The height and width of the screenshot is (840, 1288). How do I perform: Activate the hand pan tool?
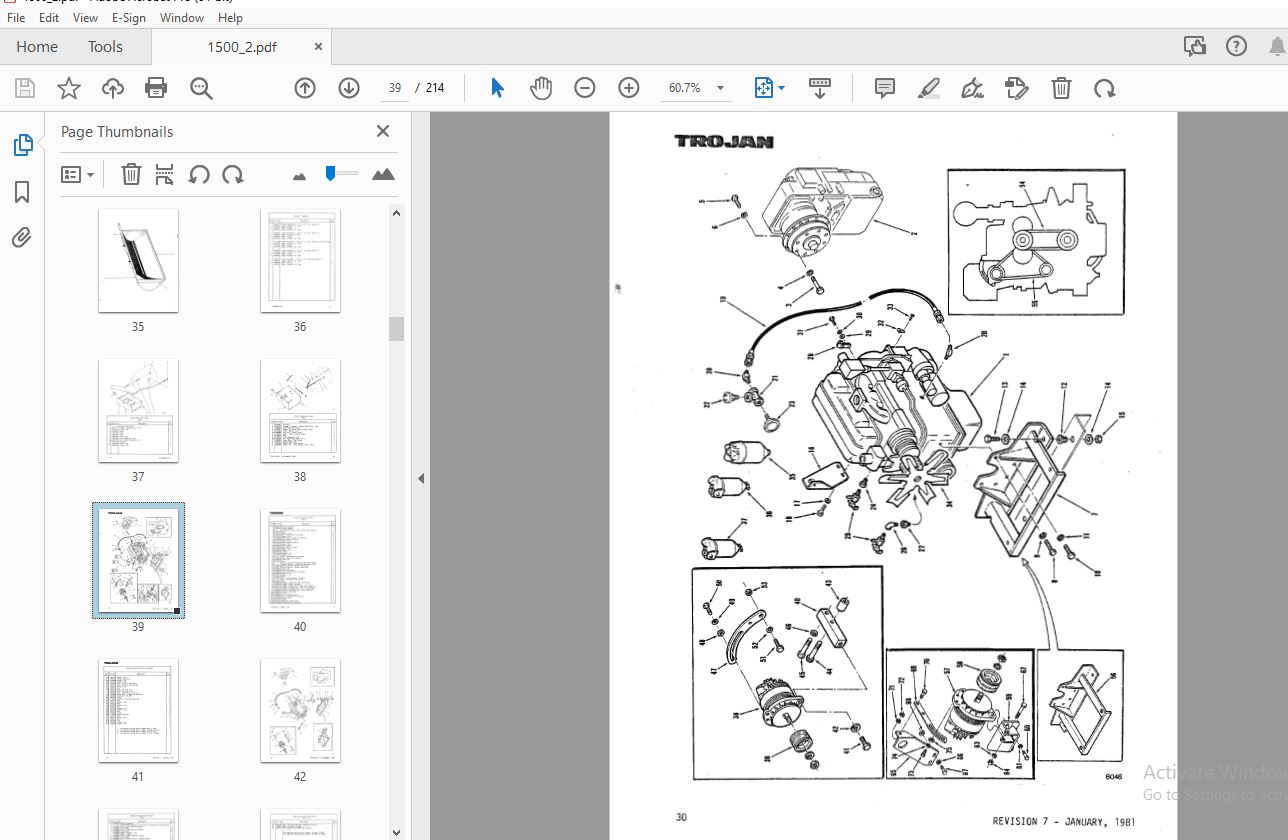click(541, 88)
